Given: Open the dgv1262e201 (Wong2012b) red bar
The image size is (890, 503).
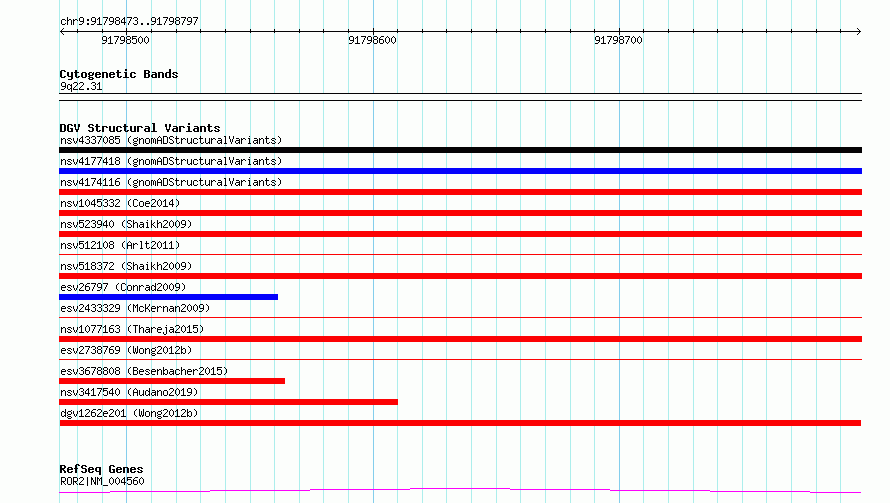Looking at the screenshot, I should point(460,423).
